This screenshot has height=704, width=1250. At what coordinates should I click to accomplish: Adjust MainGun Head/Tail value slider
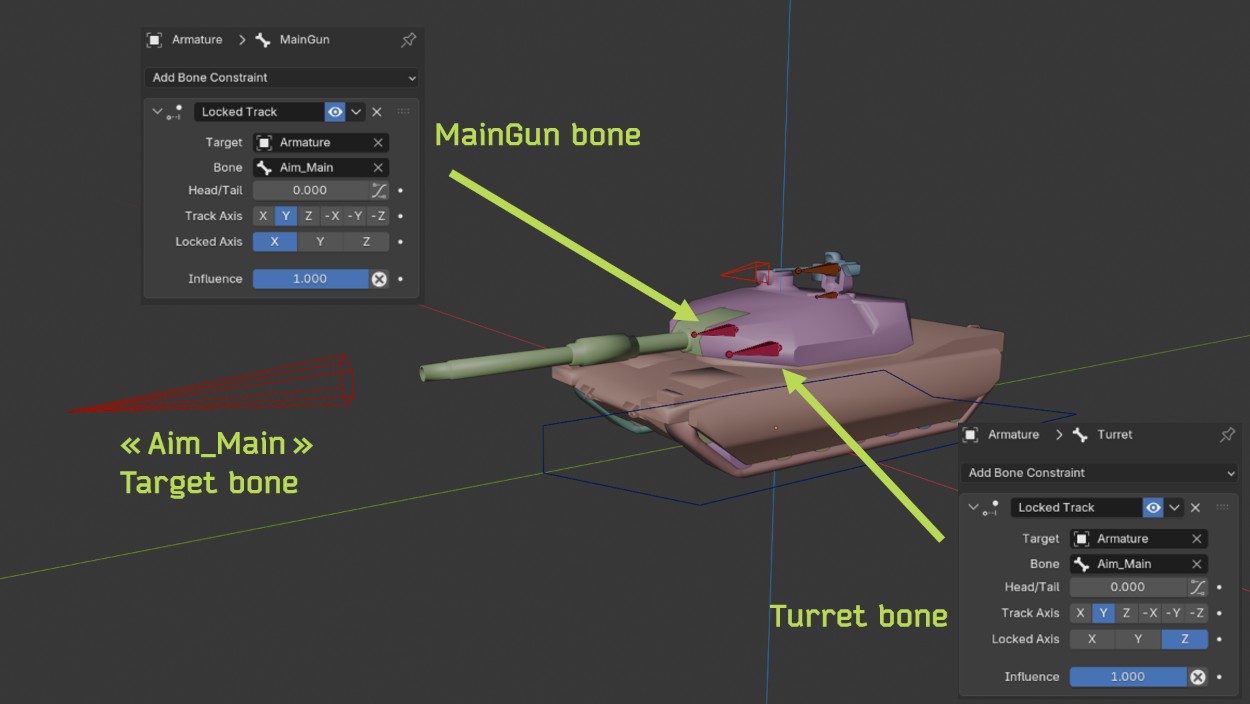point(310,190)
